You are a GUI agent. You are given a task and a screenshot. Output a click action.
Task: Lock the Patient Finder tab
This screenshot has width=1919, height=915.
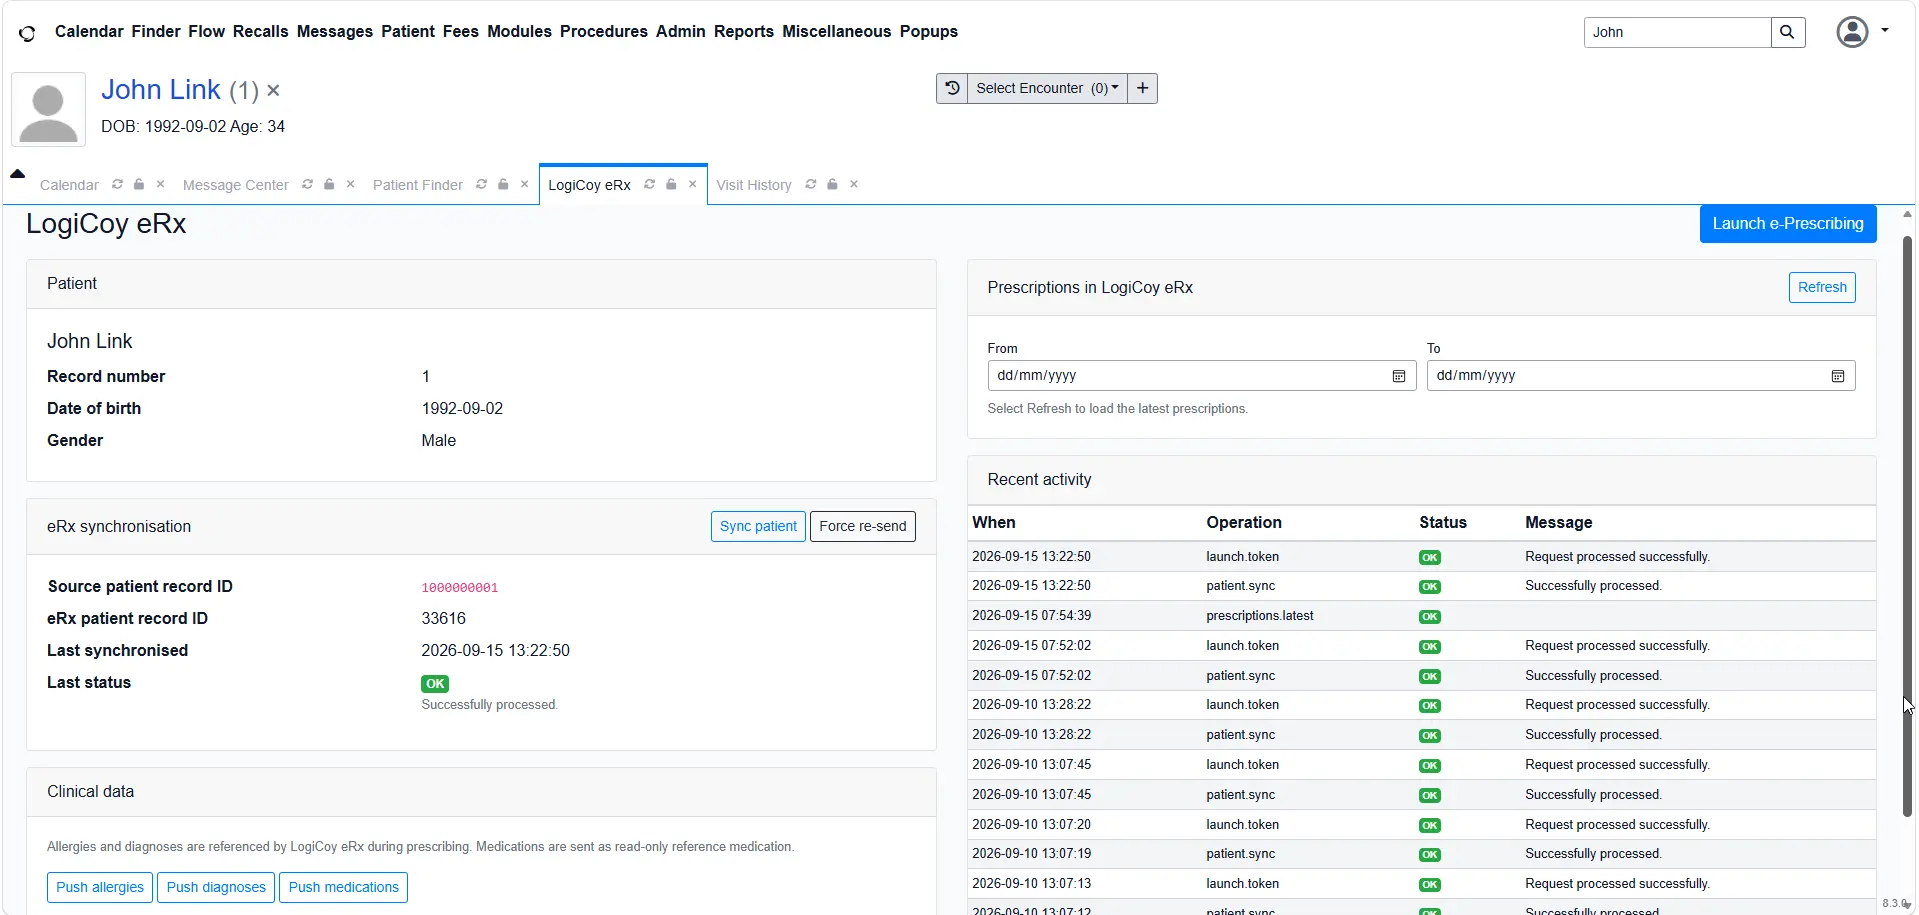click(503, 184)
